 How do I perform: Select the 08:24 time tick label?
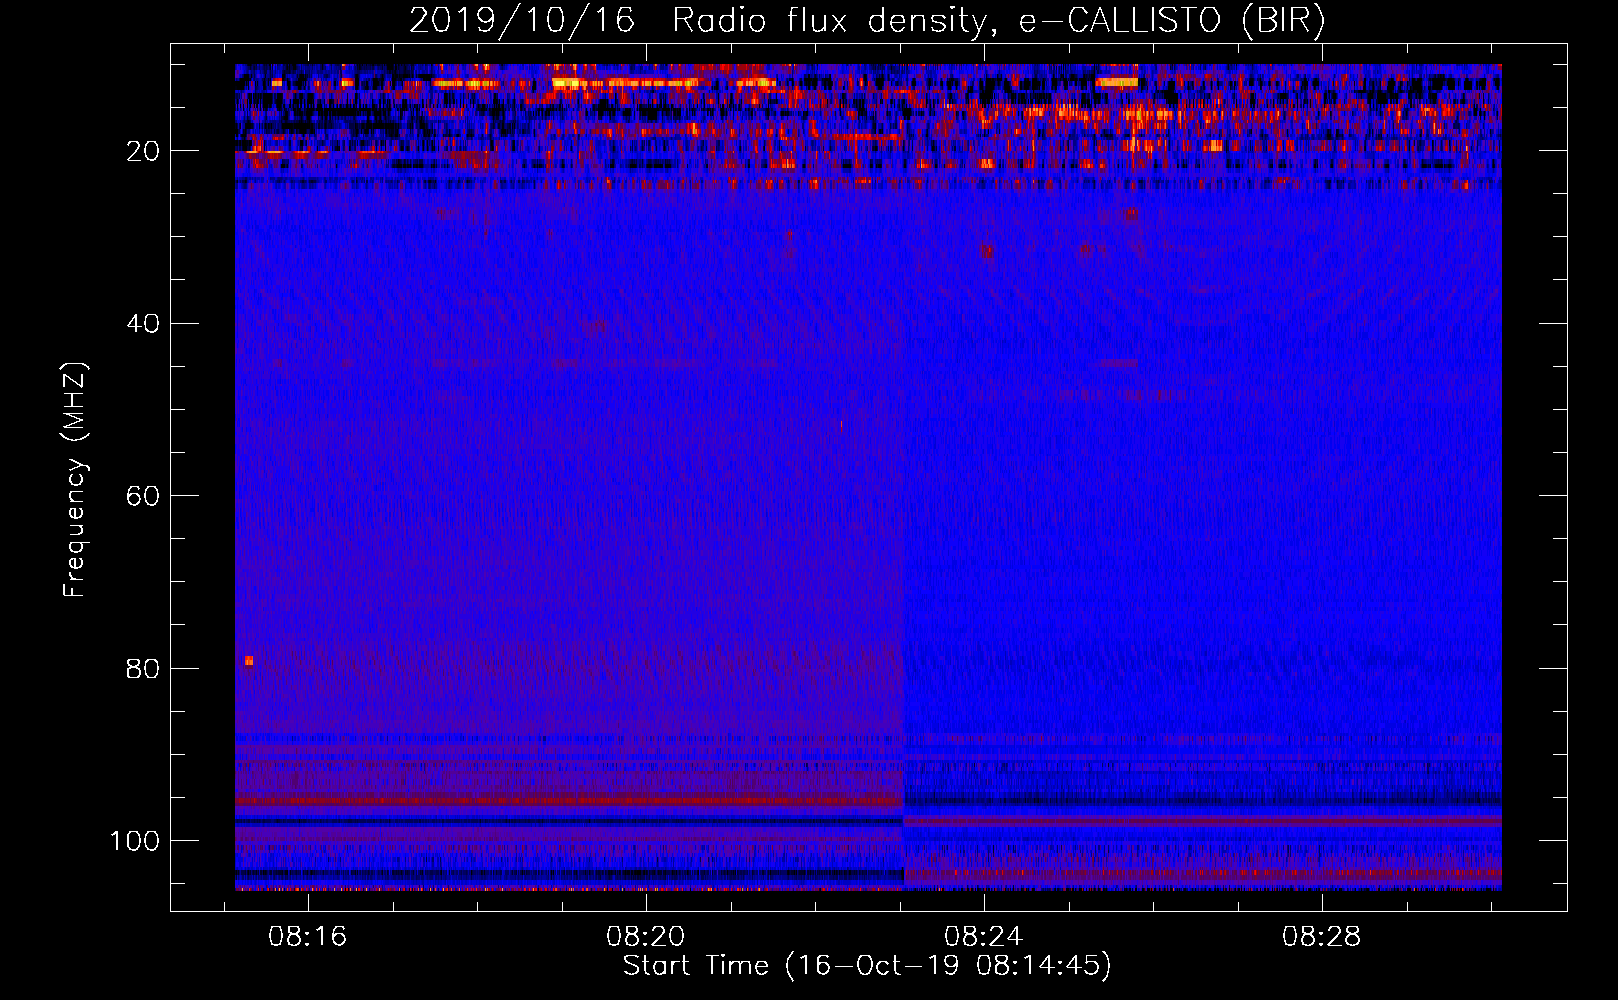pyautogui.click(x=984, y=937)
